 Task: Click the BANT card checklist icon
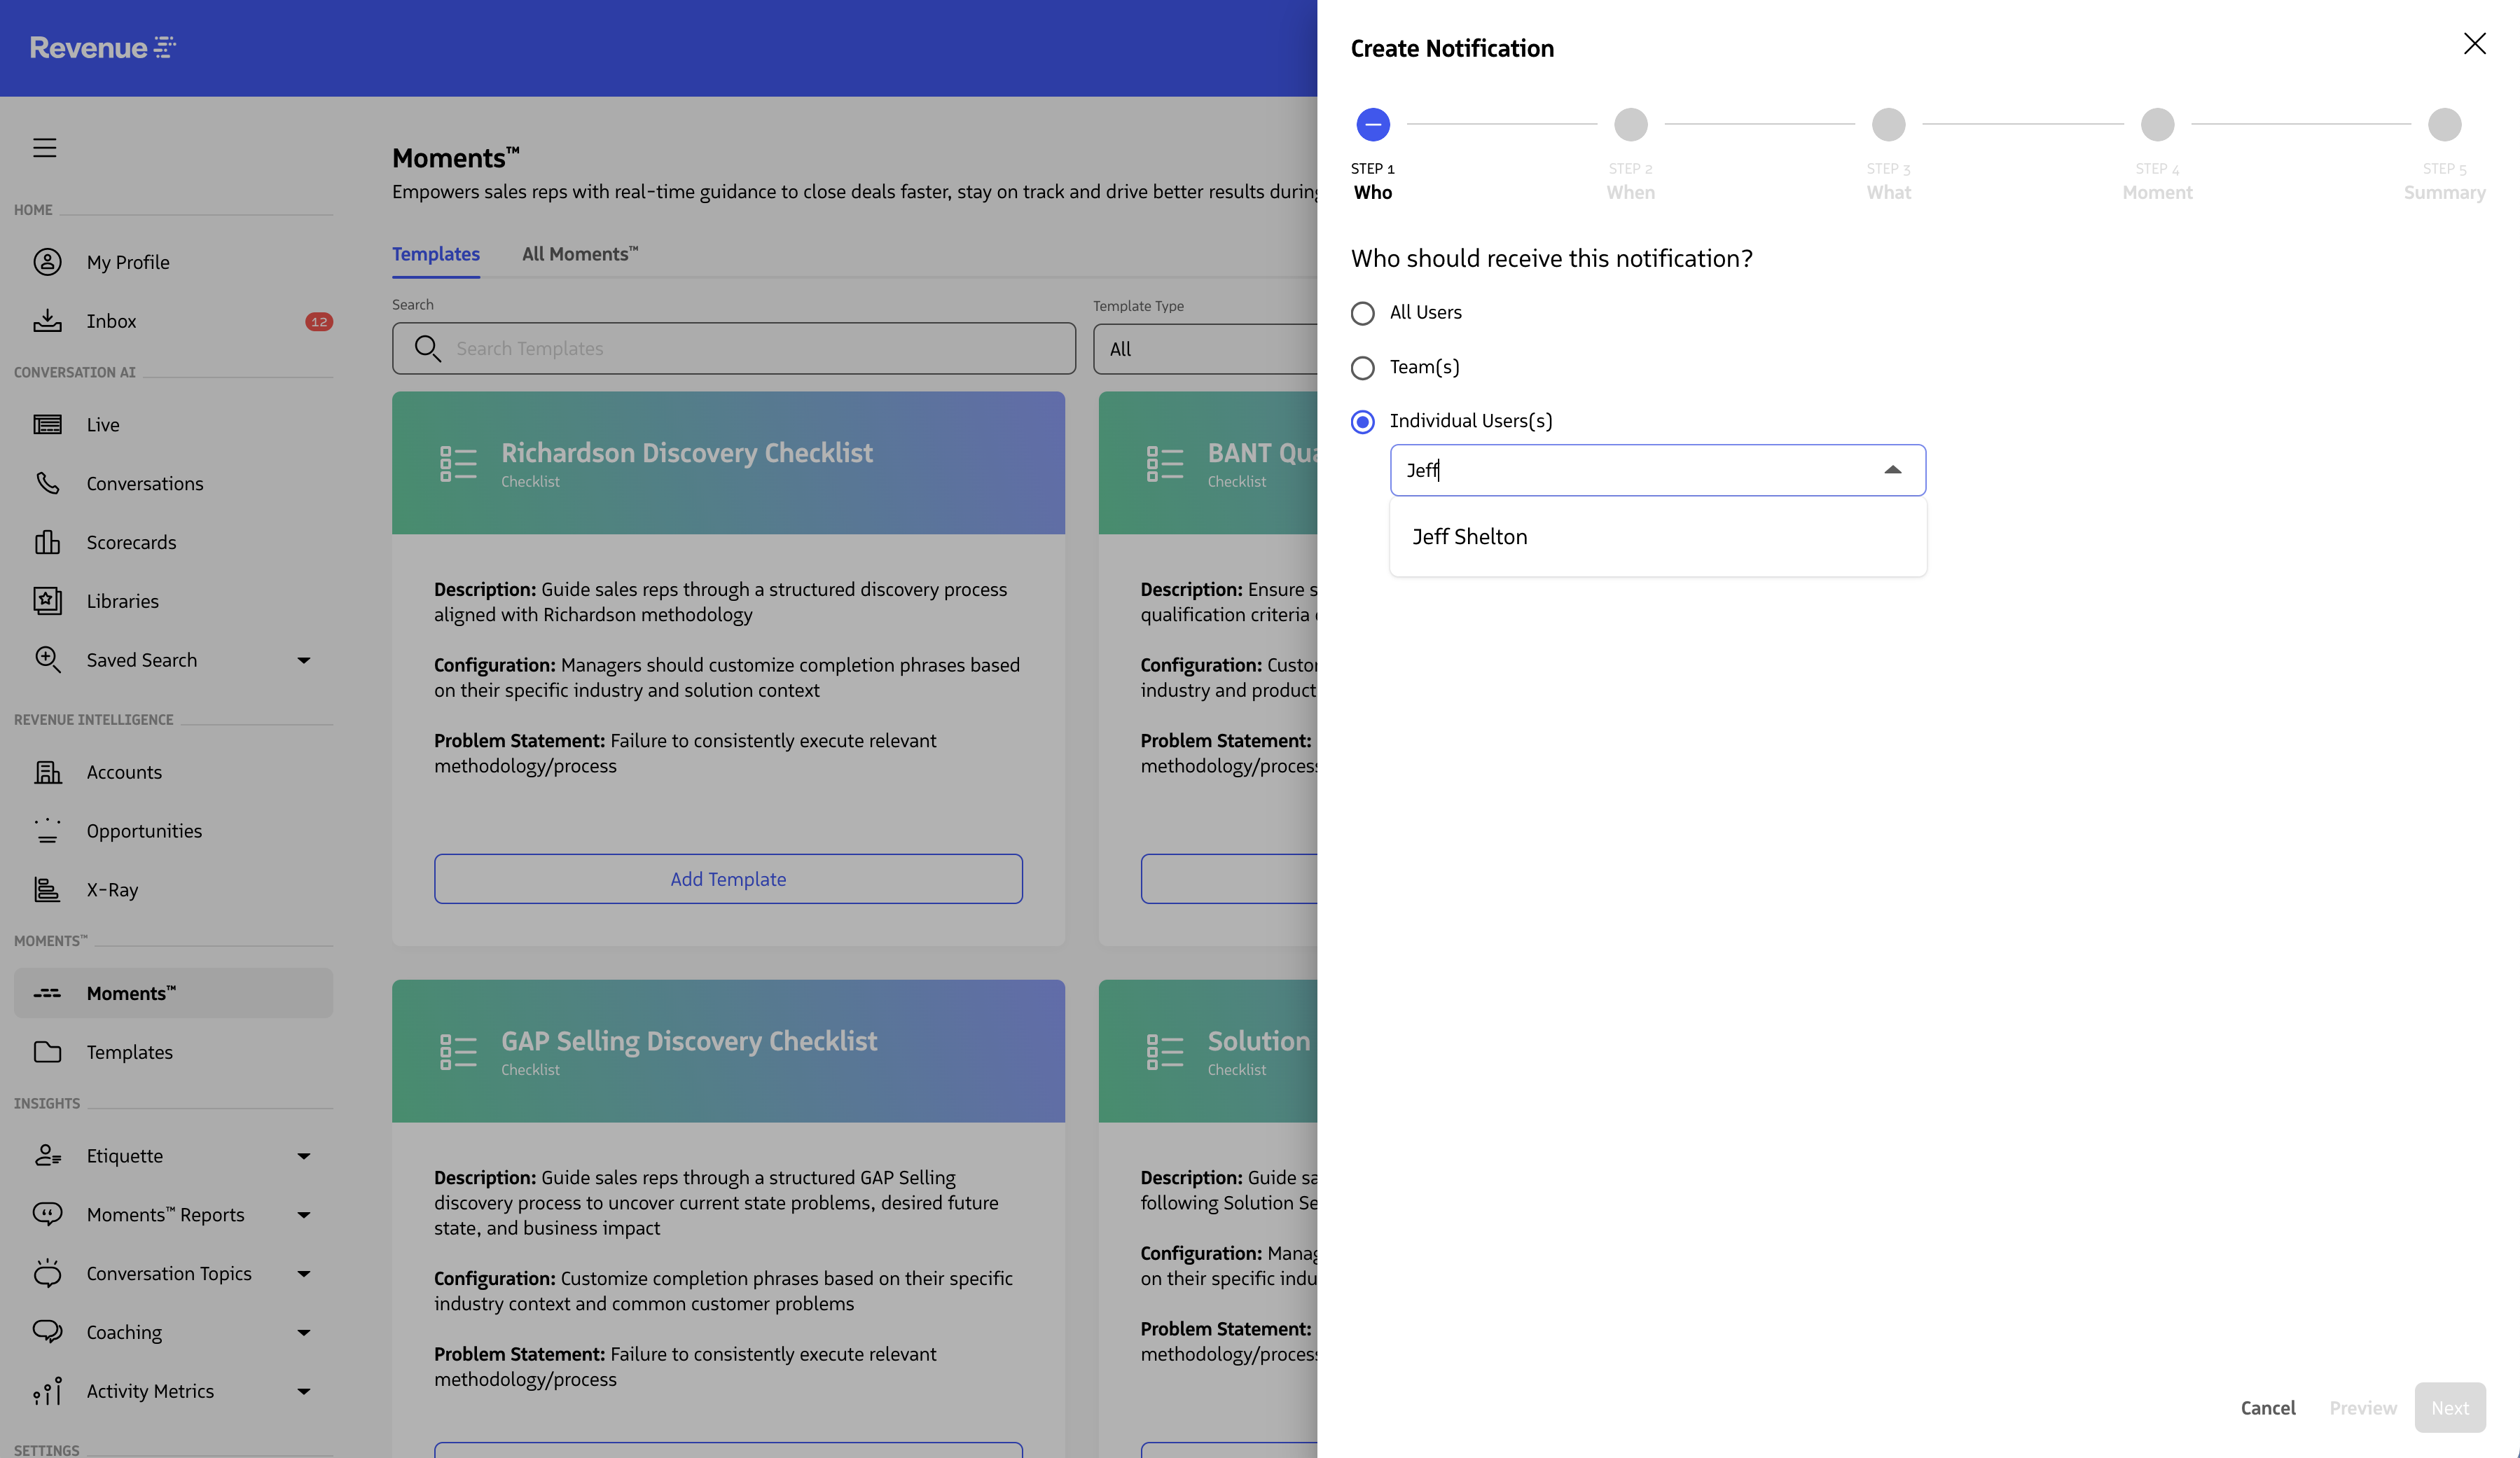click(1165, 463)
